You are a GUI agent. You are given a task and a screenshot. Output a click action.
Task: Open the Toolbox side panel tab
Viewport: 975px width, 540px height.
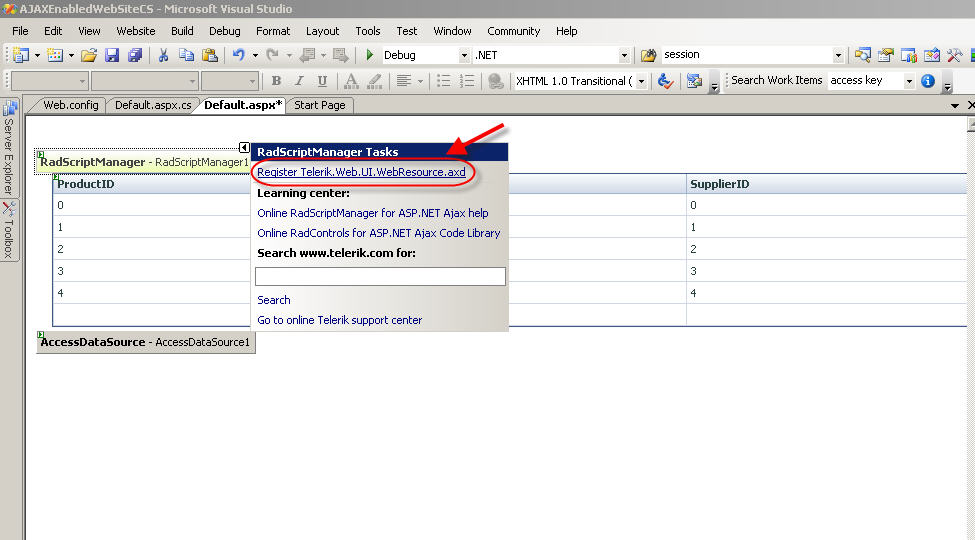[x=9, y=230]
